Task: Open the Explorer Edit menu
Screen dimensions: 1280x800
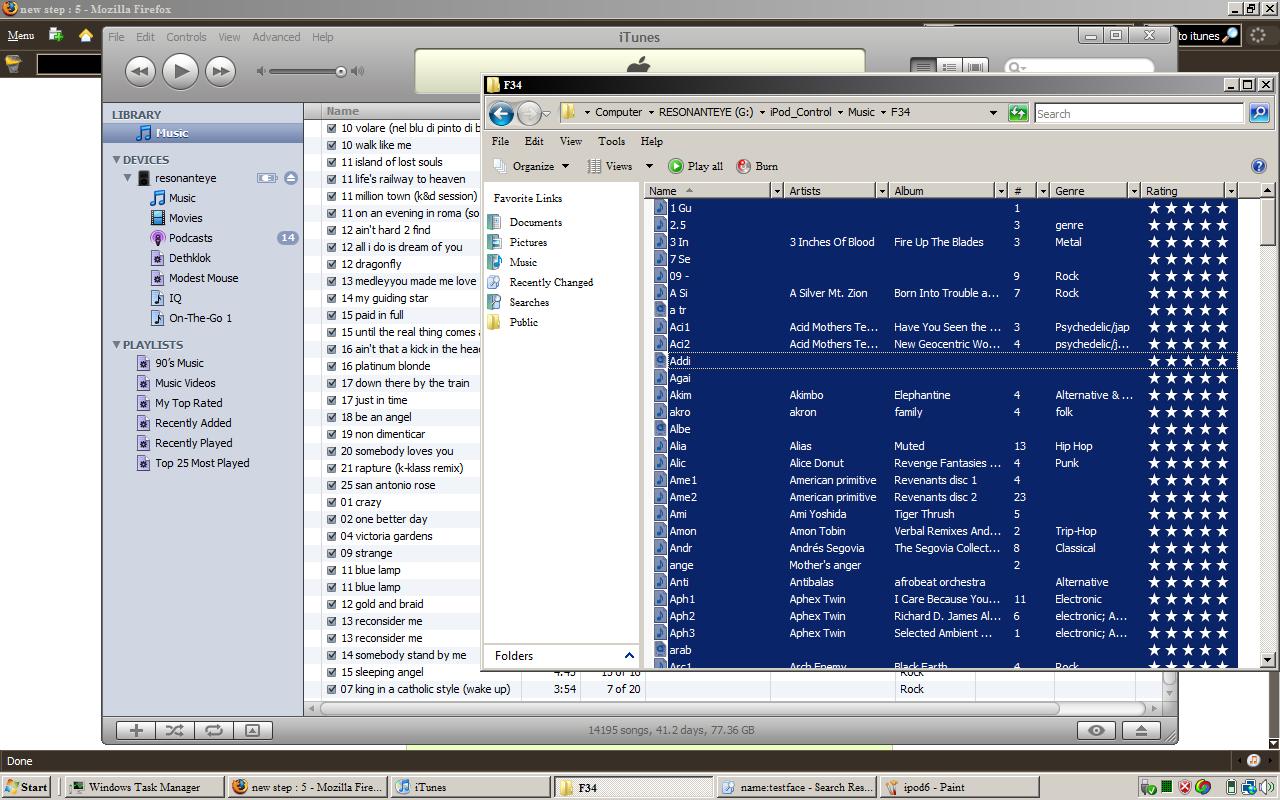Action: 534,141
